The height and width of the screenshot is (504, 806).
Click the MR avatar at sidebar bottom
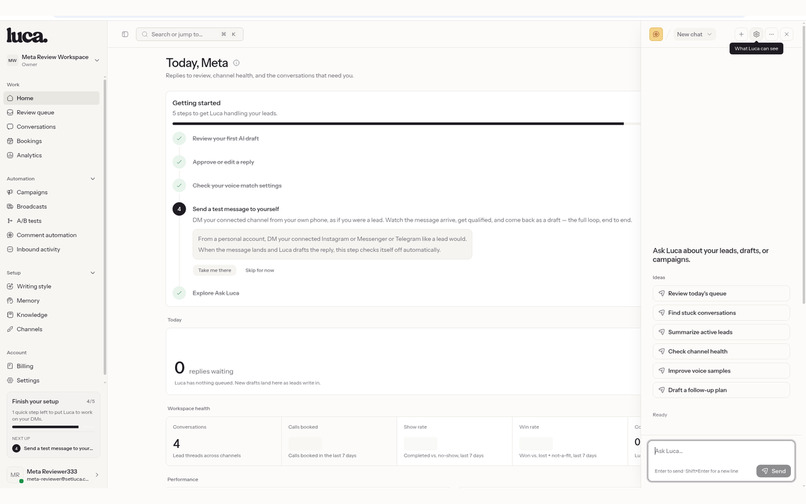tap(15, 475)
